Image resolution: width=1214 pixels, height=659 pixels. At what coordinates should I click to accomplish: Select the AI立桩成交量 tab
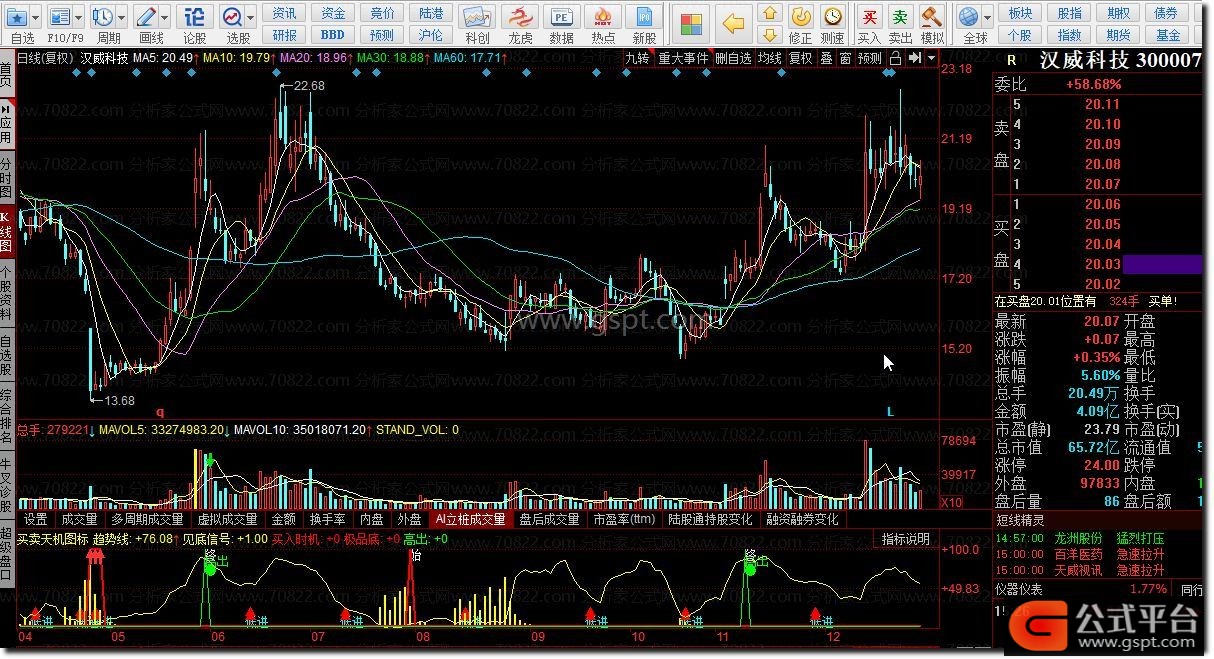click(470, 520)
